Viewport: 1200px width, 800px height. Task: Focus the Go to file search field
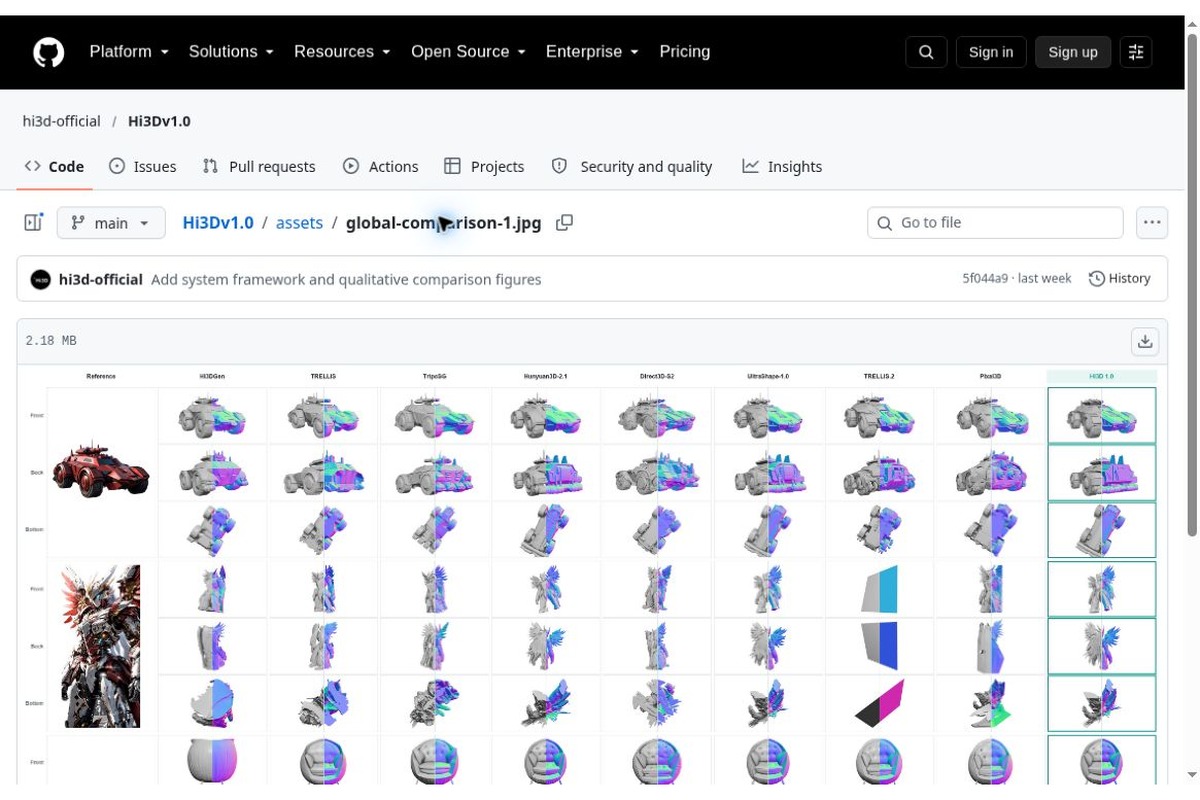(996, 223)
